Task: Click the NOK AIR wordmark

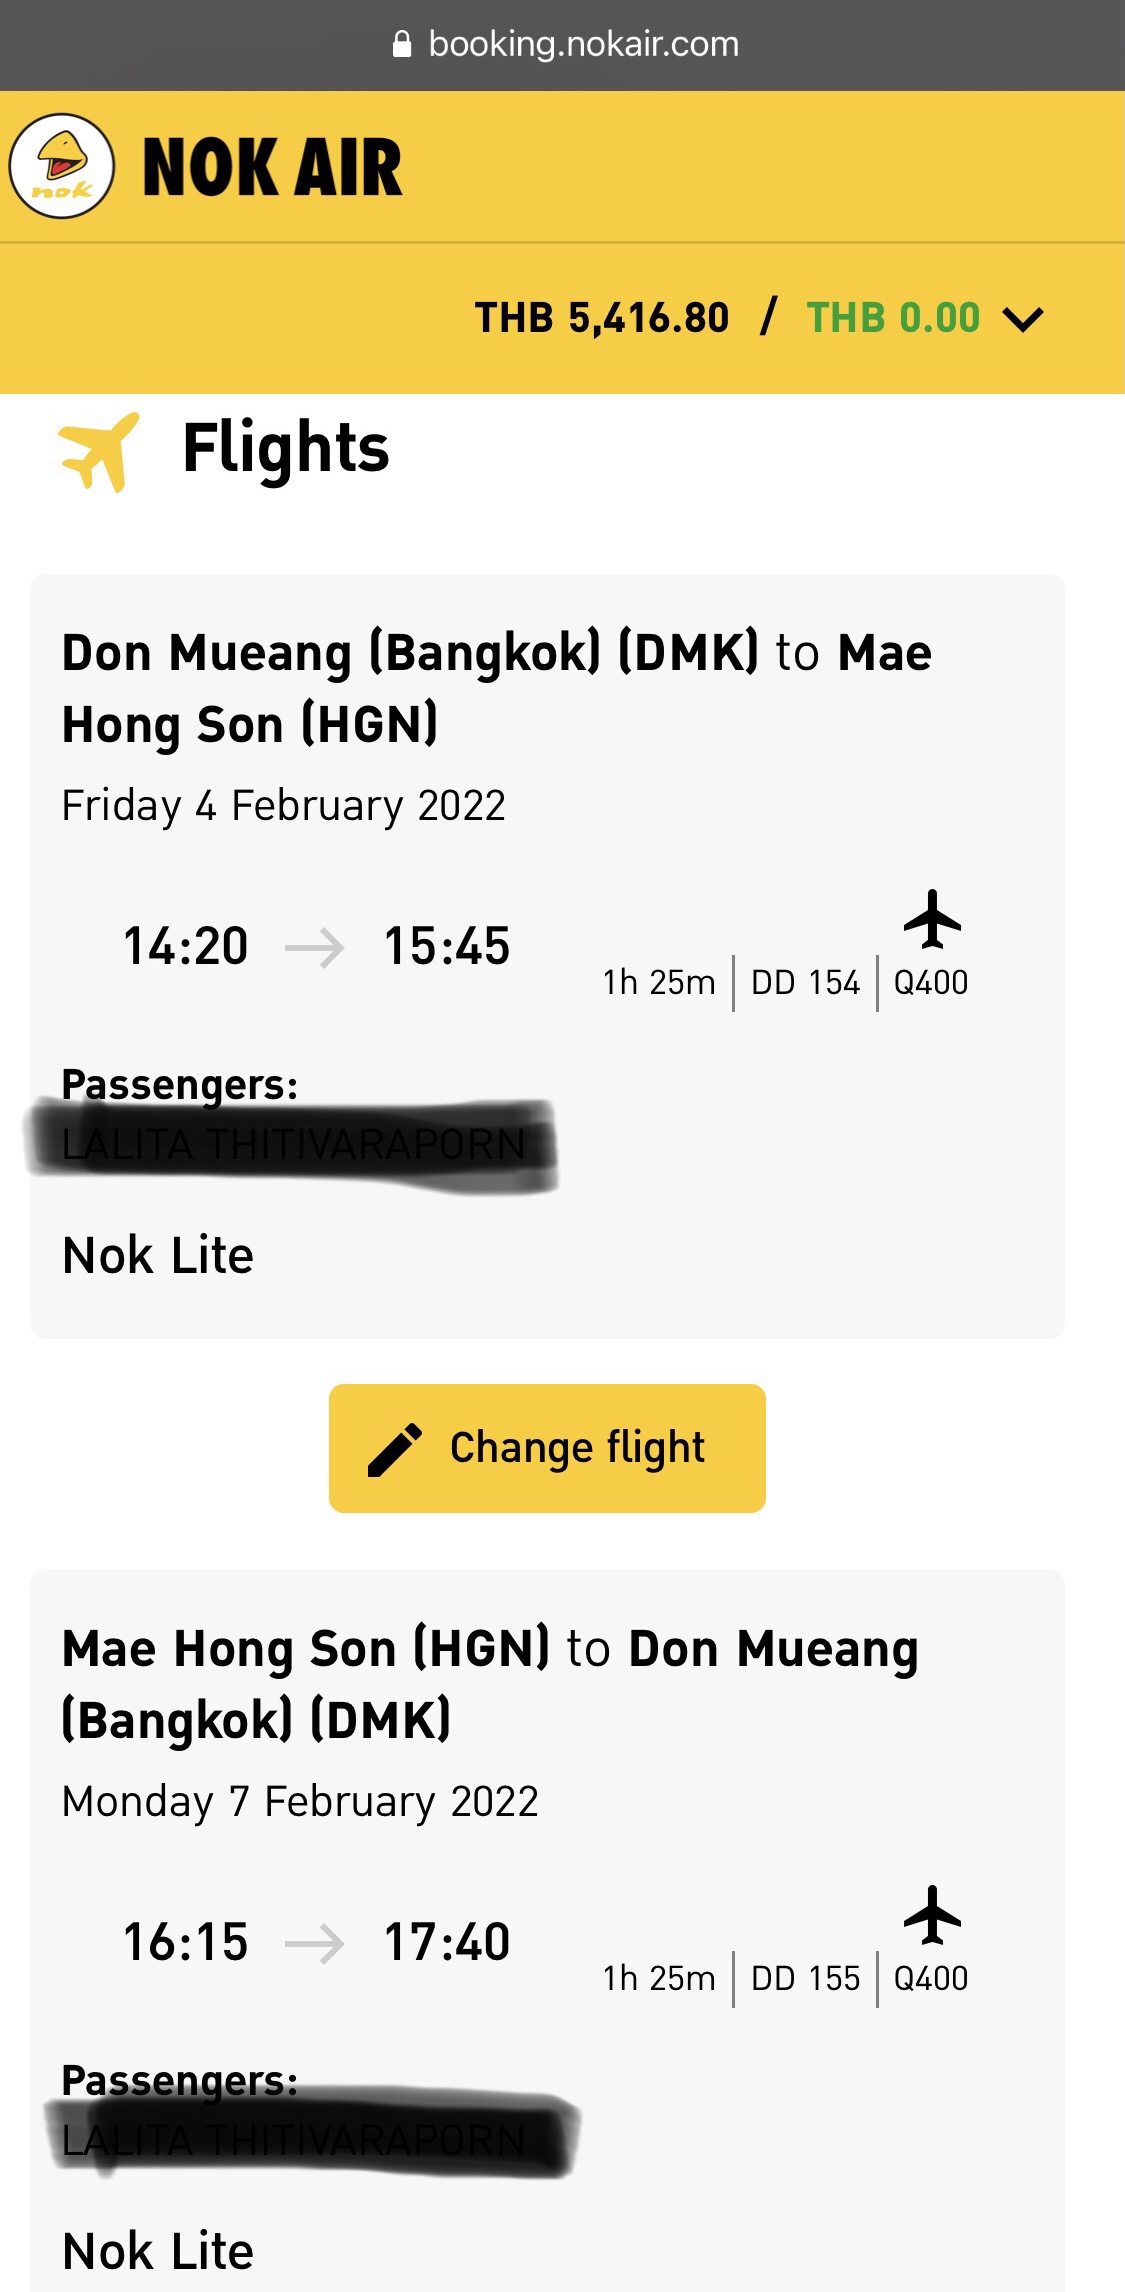Action: 272,168
